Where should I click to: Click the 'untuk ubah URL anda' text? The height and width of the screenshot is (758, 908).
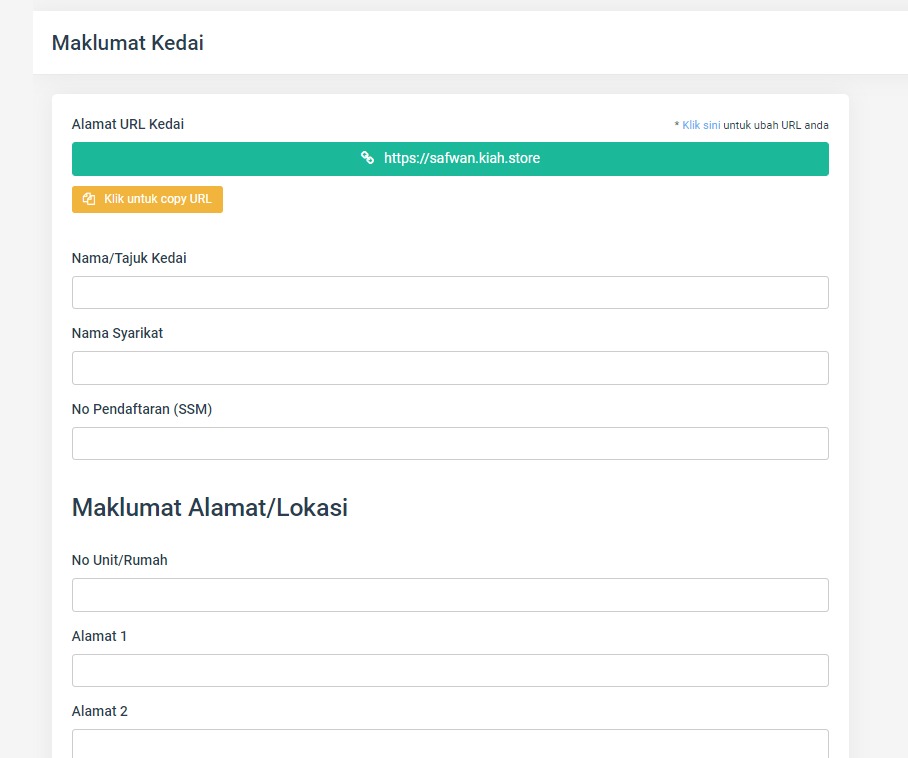[x=776, y=125]
